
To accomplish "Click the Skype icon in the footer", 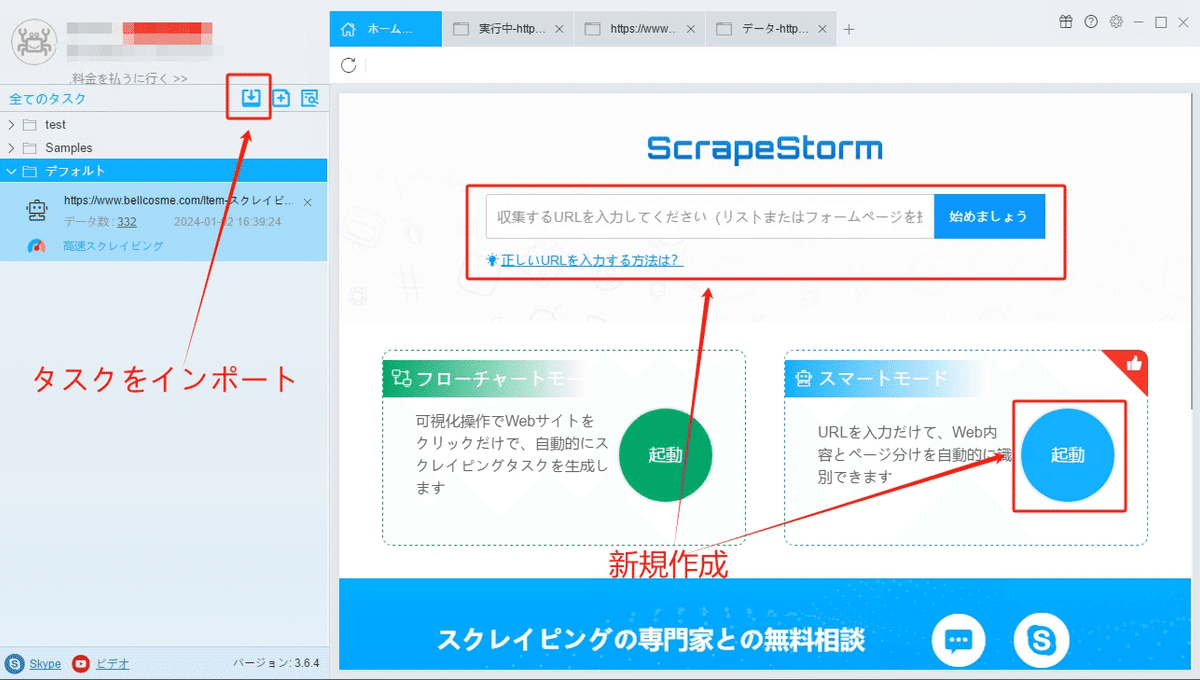I will coord(14,663).
